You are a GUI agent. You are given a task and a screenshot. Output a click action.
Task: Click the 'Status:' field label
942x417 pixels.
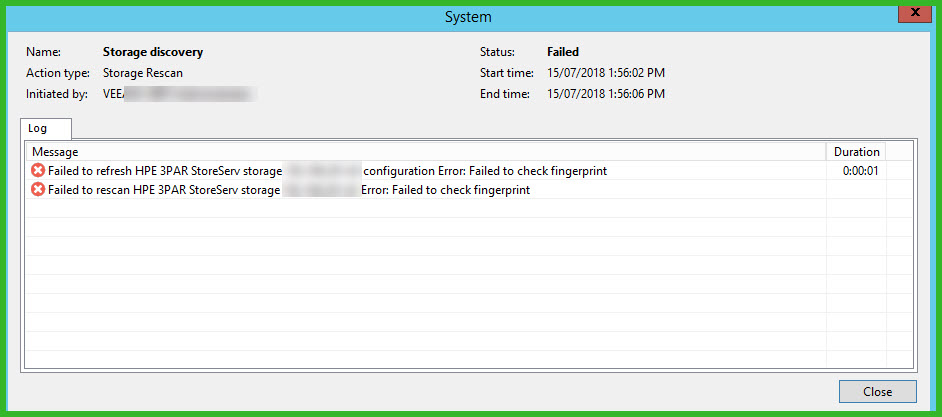tap(499, 52)
